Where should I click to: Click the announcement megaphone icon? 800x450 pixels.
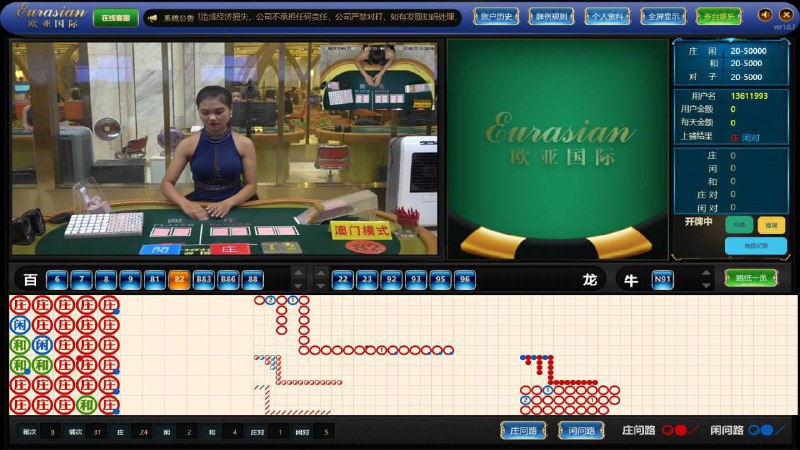tap(152, 18)
